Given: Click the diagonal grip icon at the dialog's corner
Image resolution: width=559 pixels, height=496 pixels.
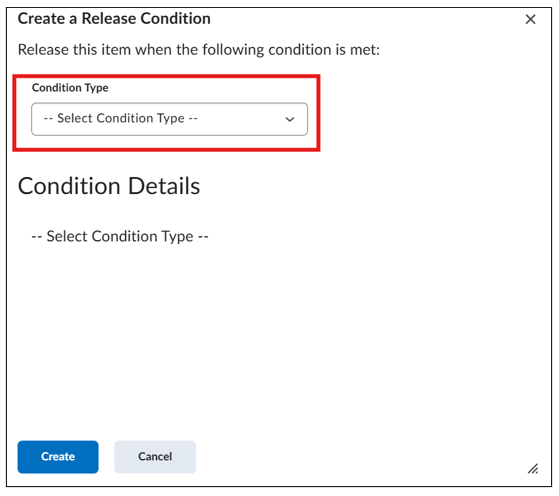Looking at the screenshot, I should [533, 469].
